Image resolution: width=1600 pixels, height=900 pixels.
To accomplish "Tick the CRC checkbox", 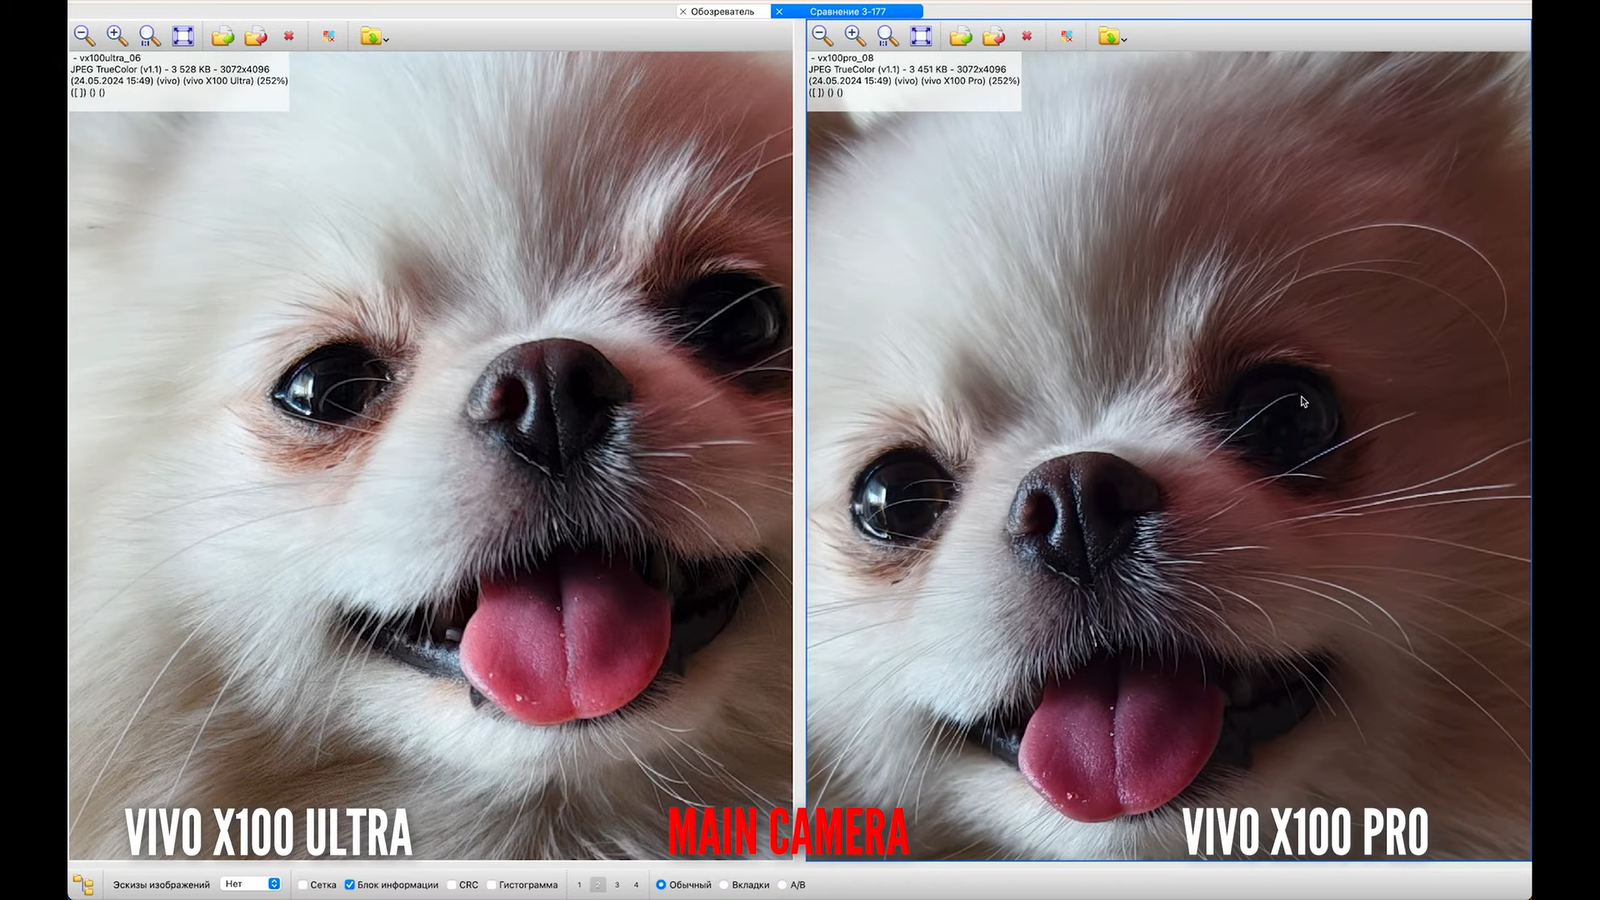I will pos(452,885).
